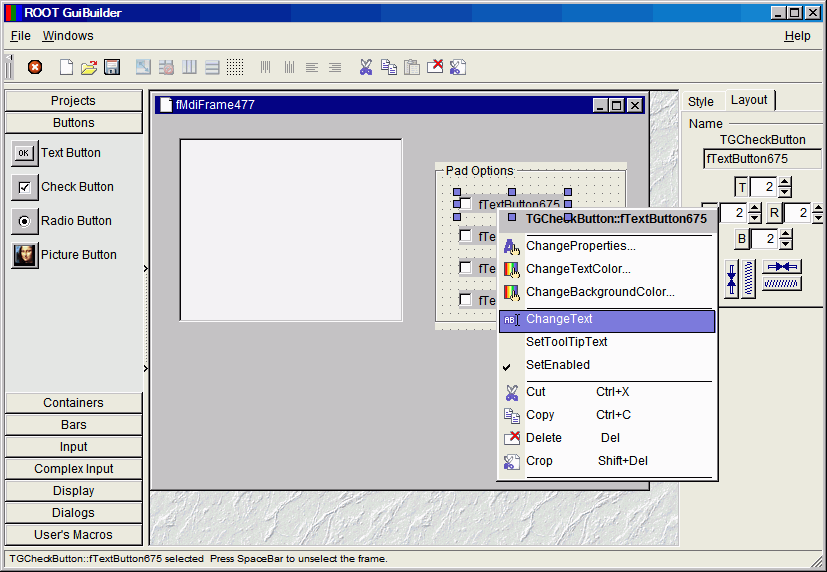The height and width of the screenshot is (572, 827).
Task: Create a new project with blank page icon
Action: coord(67,67)
